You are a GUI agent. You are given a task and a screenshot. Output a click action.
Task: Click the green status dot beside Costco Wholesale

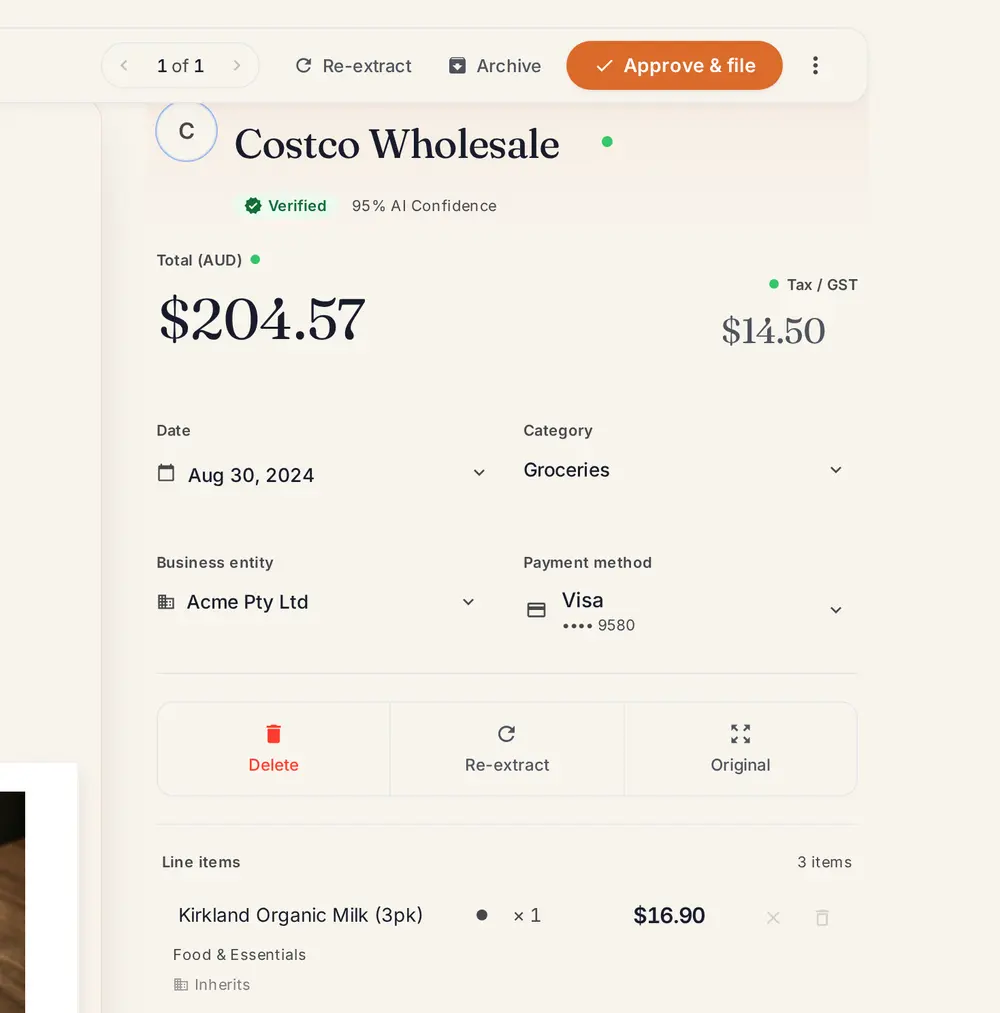click(607, 141)
